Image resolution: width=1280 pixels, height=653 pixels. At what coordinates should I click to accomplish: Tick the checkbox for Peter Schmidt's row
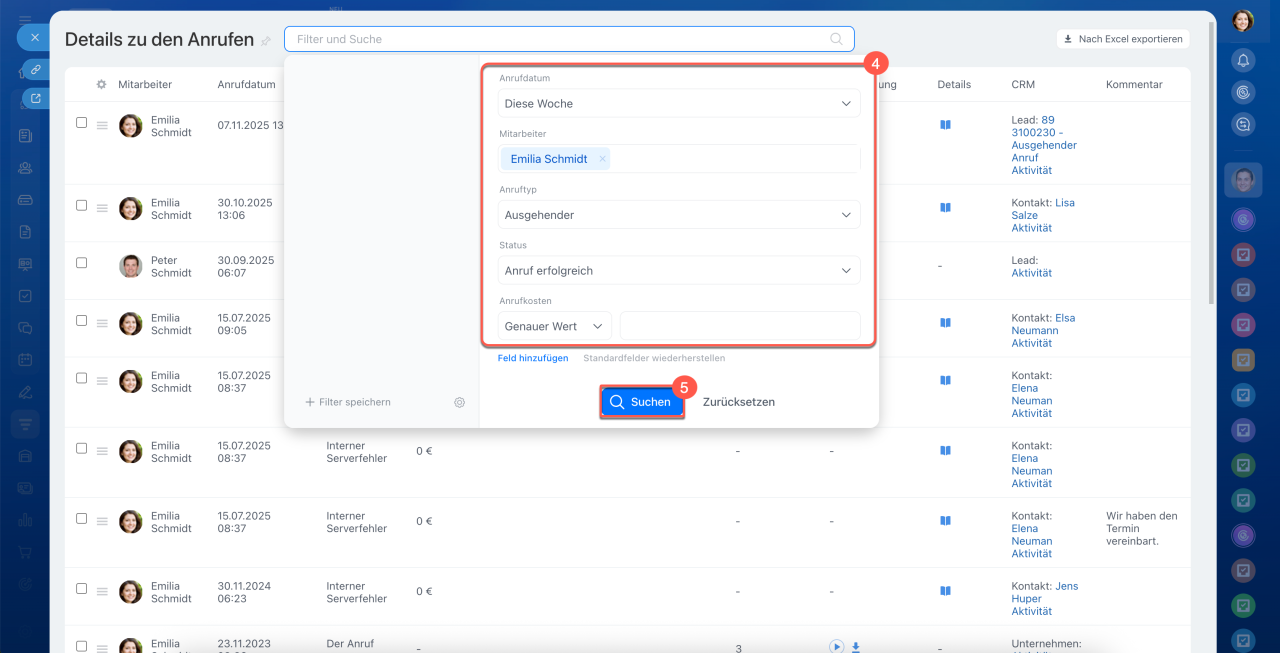[82, 263]
